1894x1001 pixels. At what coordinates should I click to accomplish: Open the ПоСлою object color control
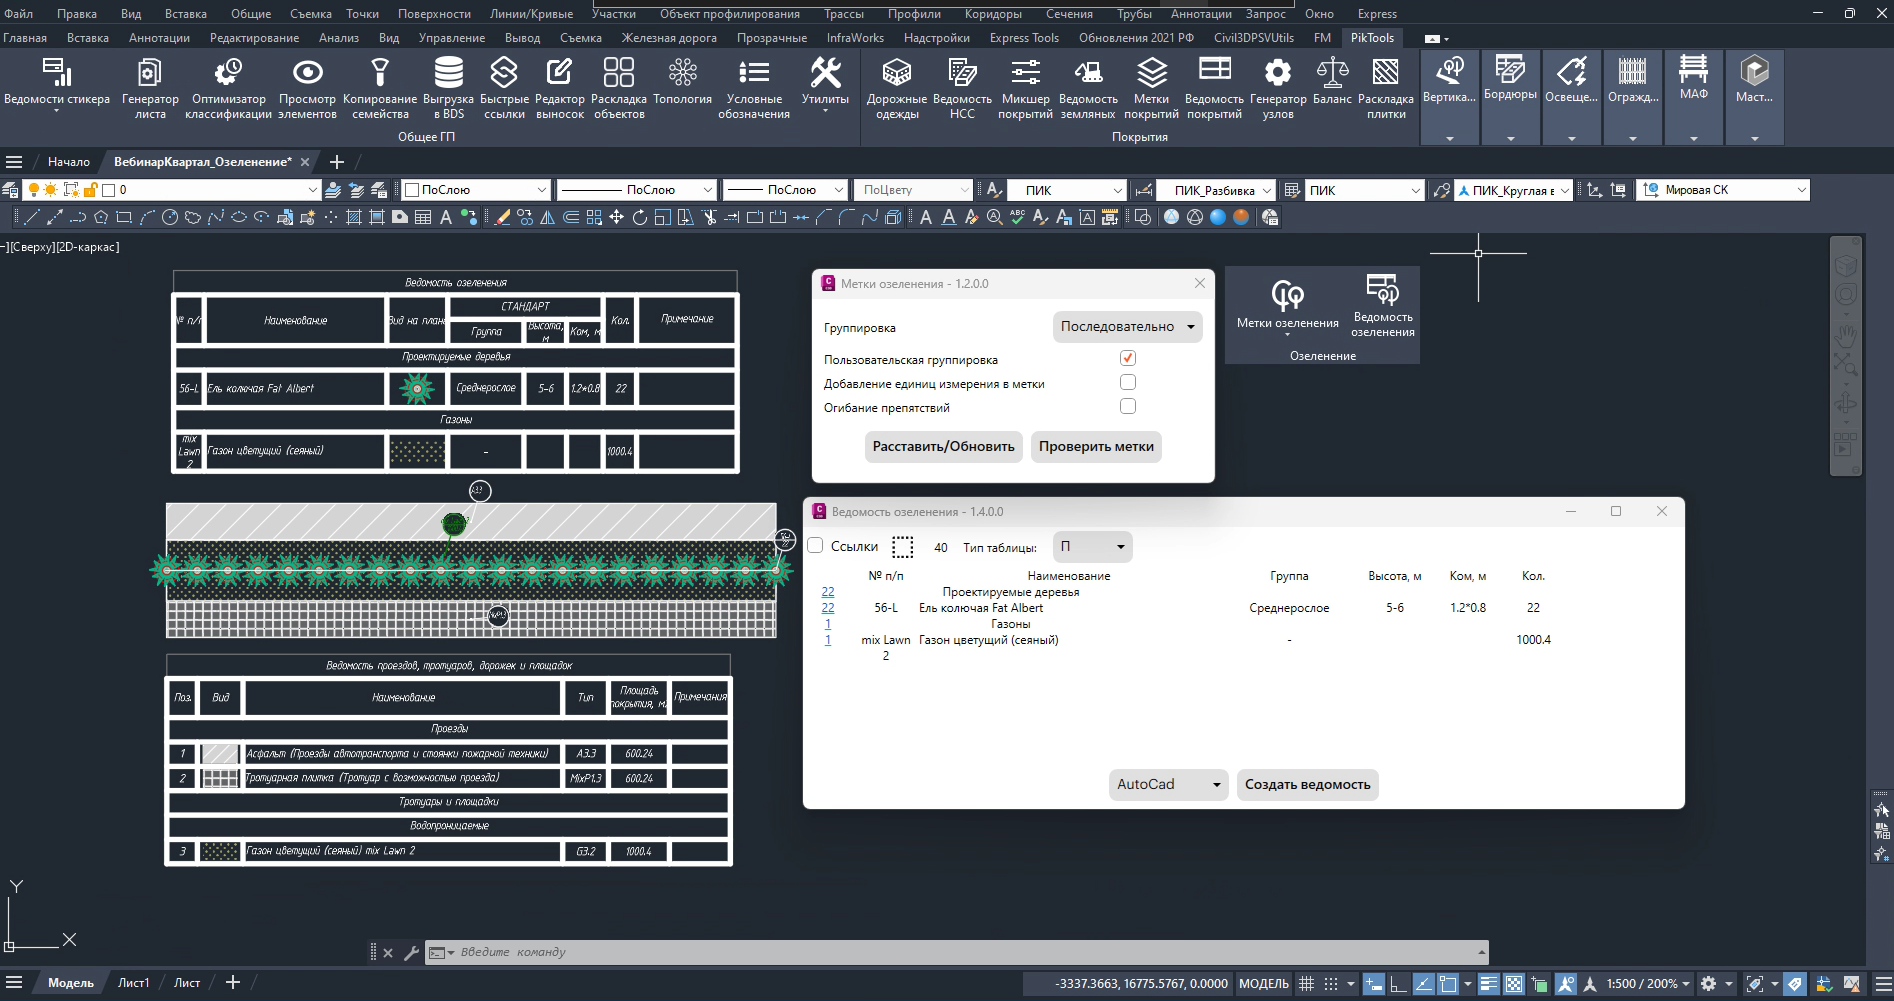[476, 190]
